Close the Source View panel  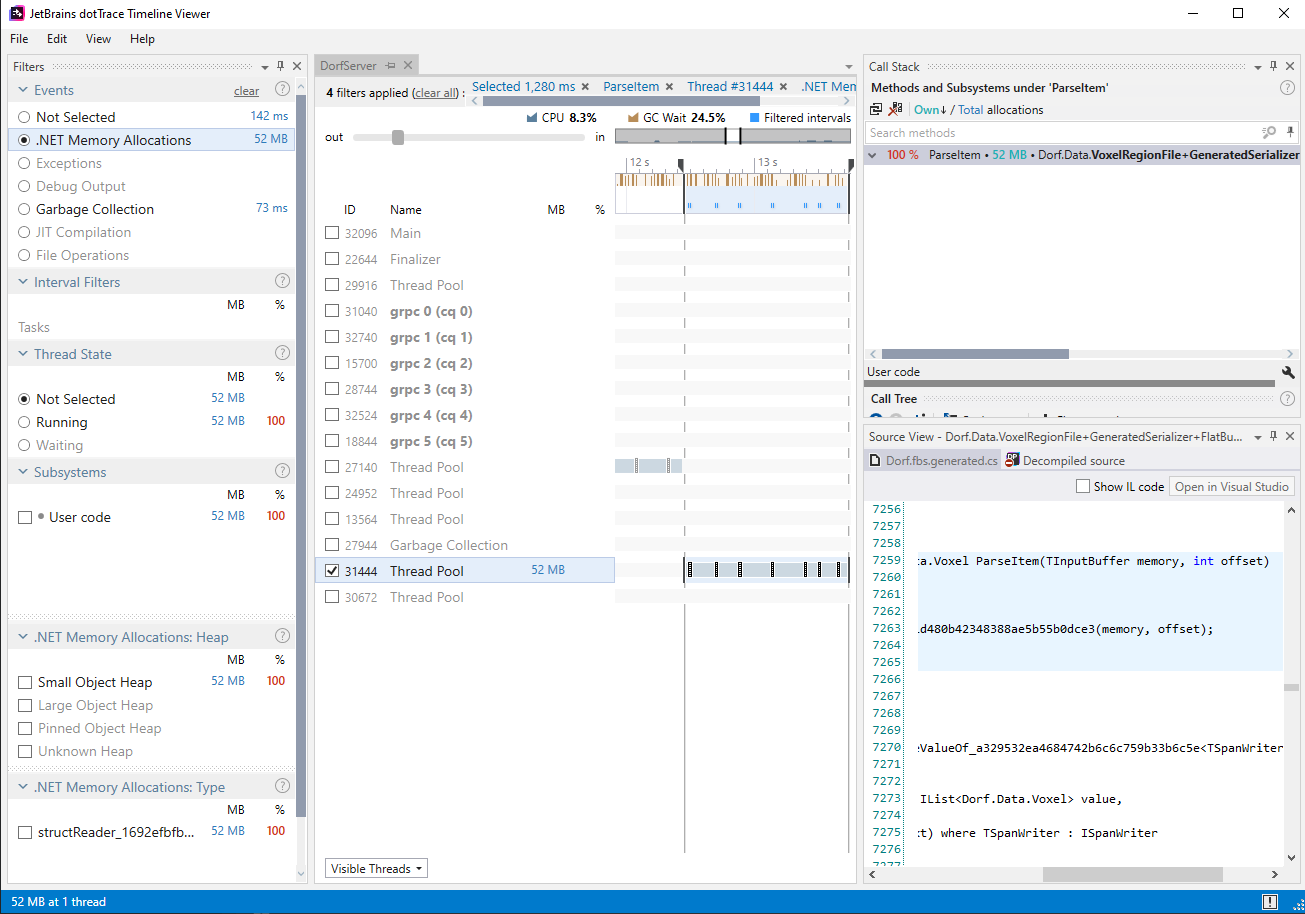tap(1289, 436)
